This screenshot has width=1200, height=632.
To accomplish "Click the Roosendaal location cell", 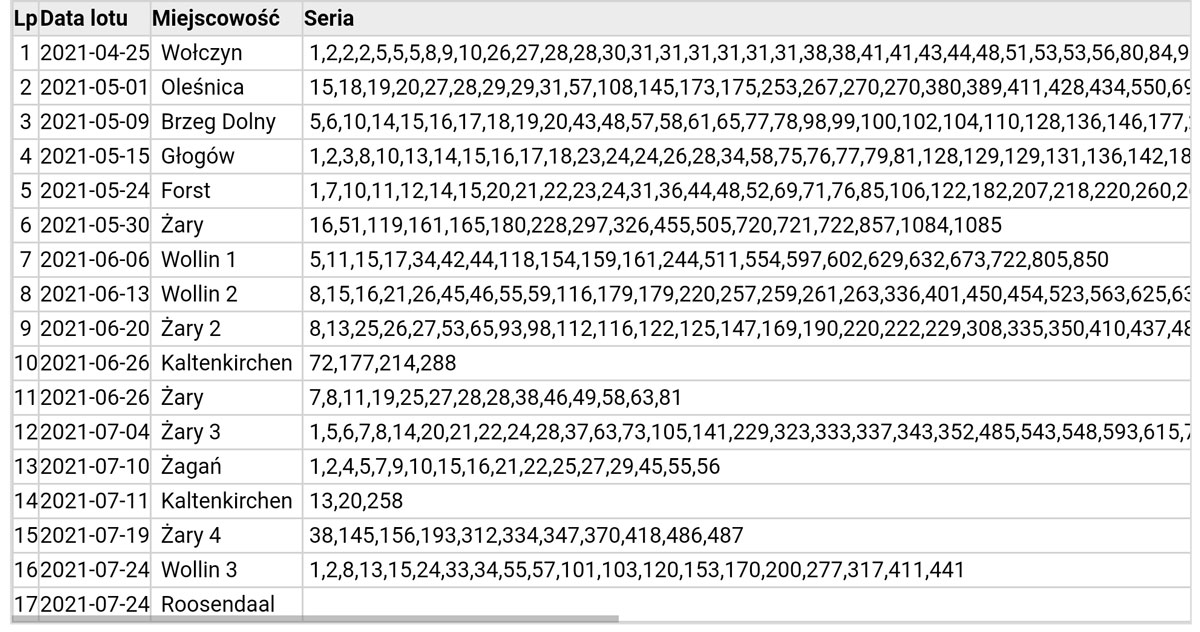I will point(217,604).
